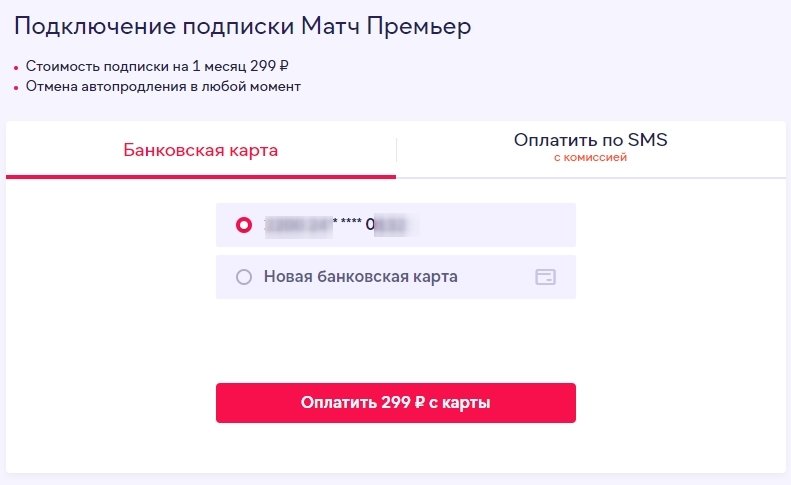Image resolution: width=791 pixels, height=485 pixels.
Task: Click the empty right side of the saved card row
Action: 500,225
